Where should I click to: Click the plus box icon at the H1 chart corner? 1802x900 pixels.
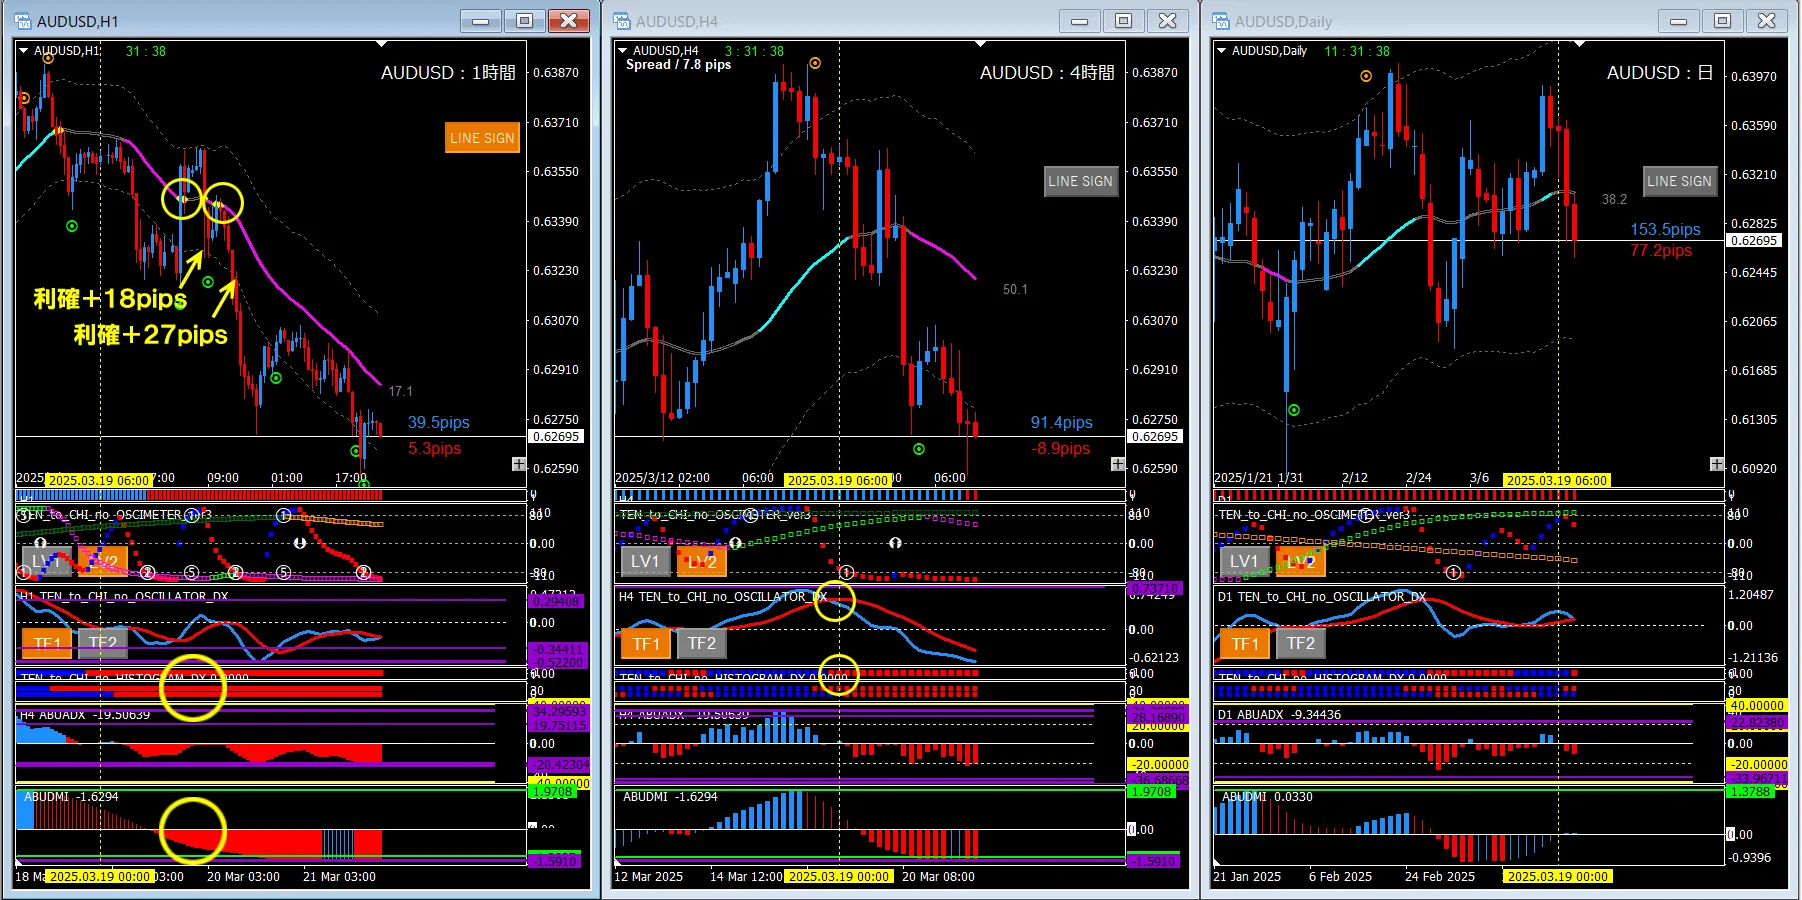point(519,464)
